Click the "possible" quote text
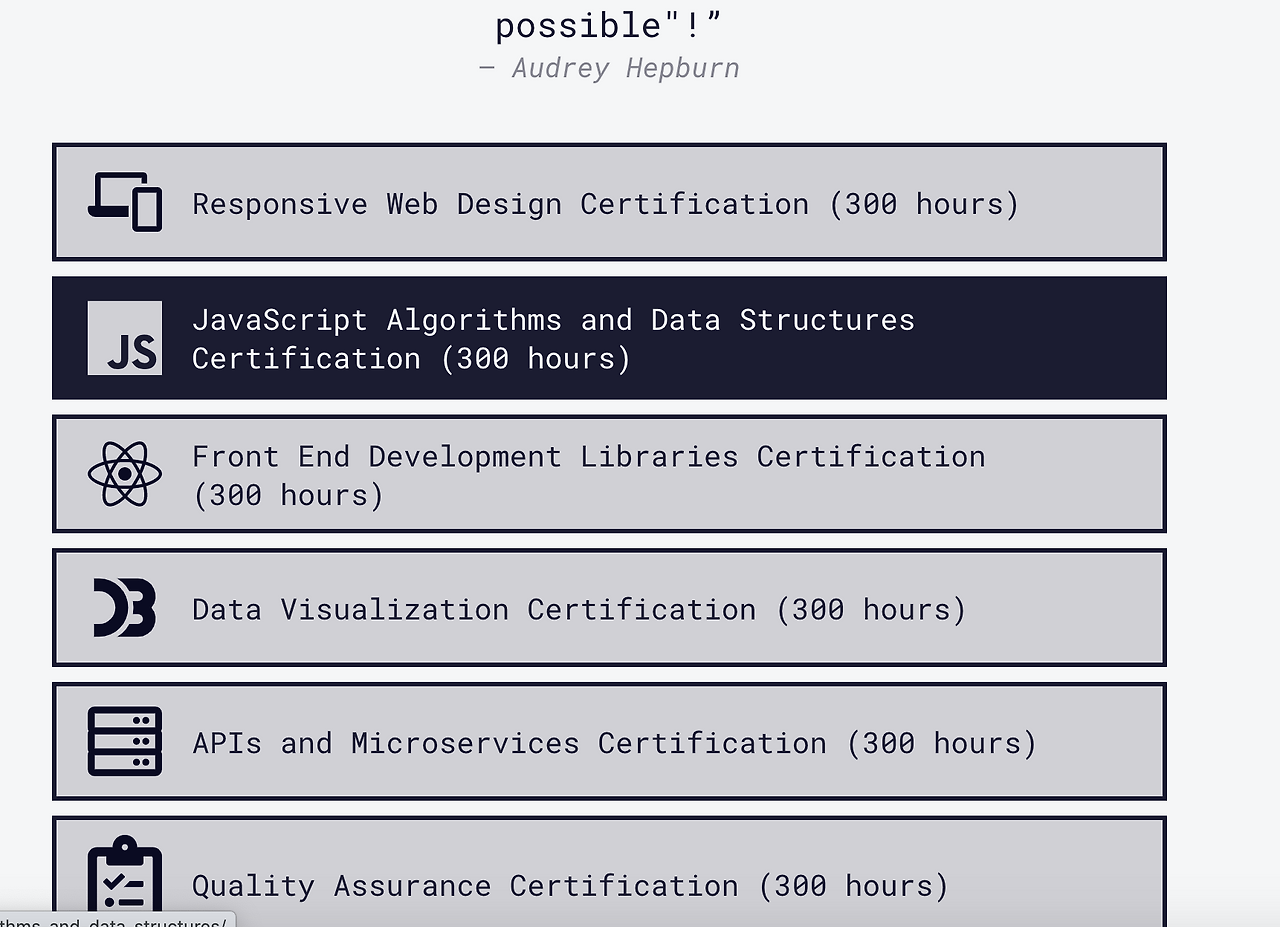Screen dimensions: 1280x927 click(609, 25)
